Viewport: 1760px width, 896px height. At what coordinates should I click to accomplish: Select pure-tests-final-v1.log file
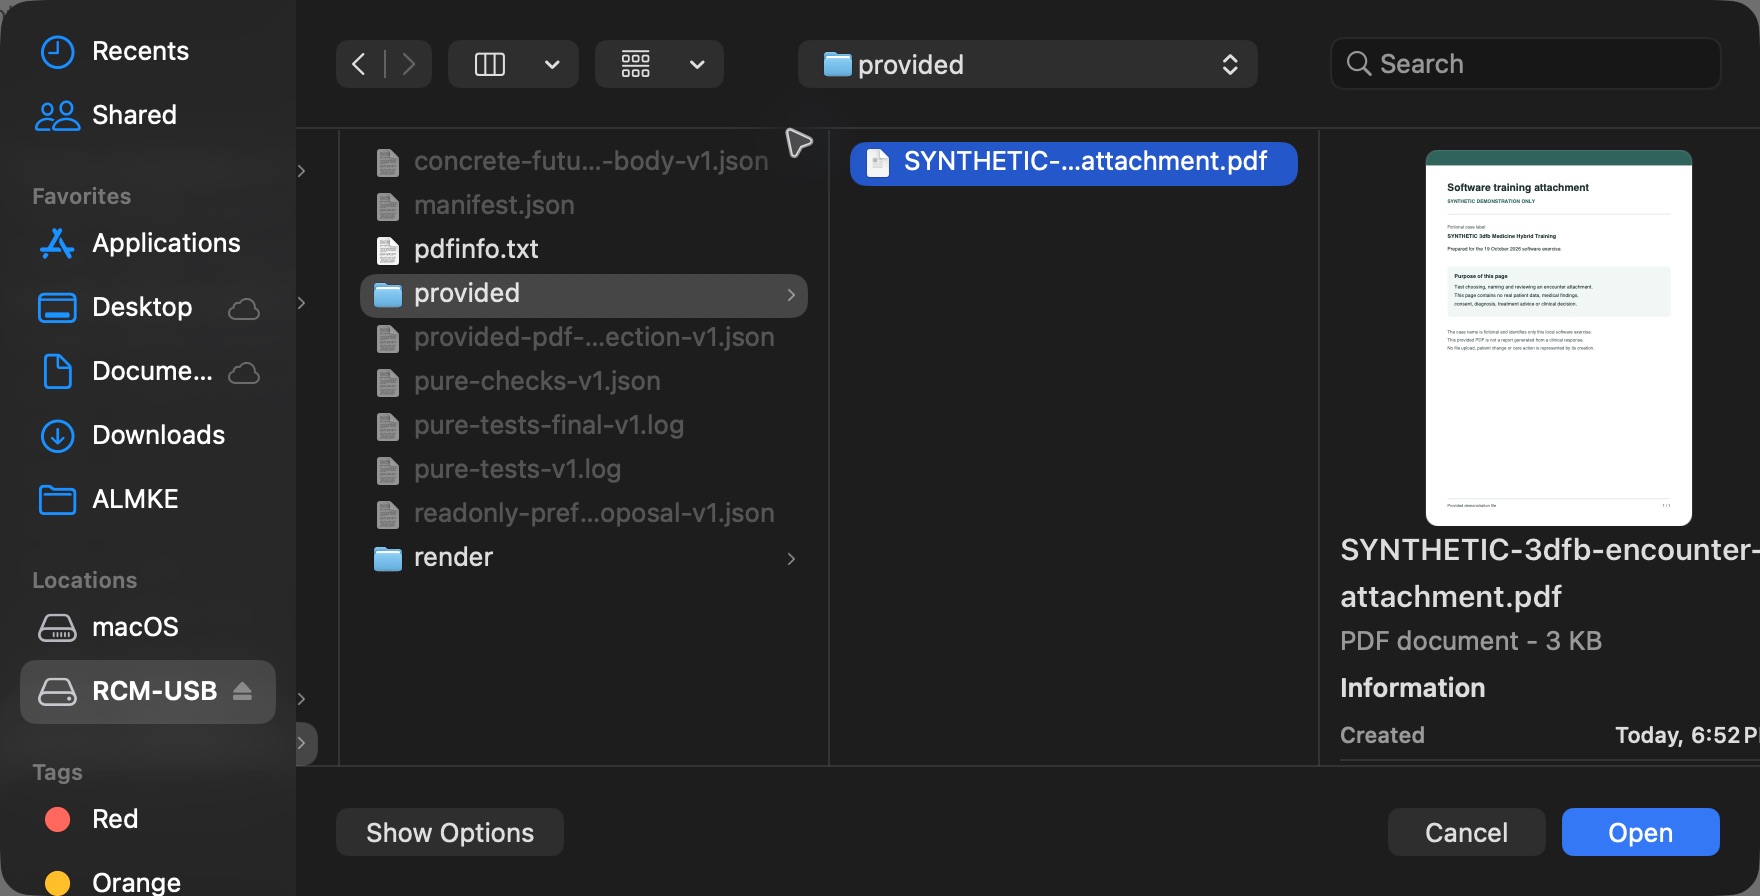click(x=584, y=425)
